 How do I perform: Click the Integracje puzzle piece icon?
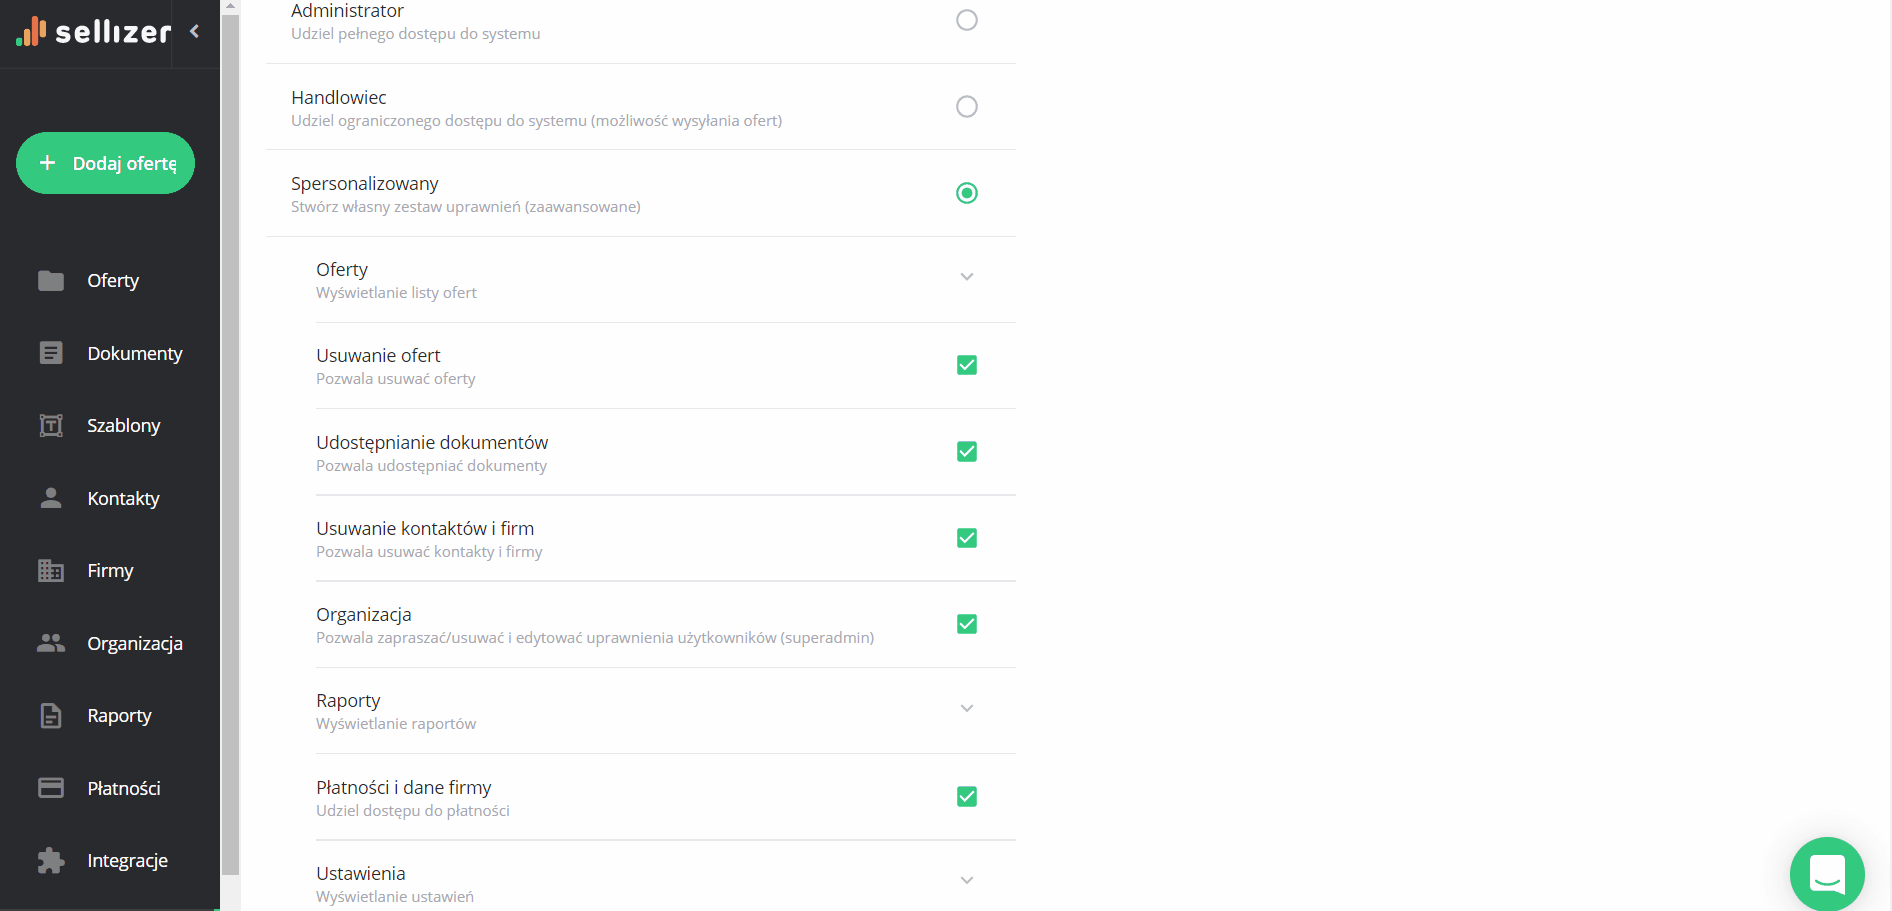pos(50,861)
